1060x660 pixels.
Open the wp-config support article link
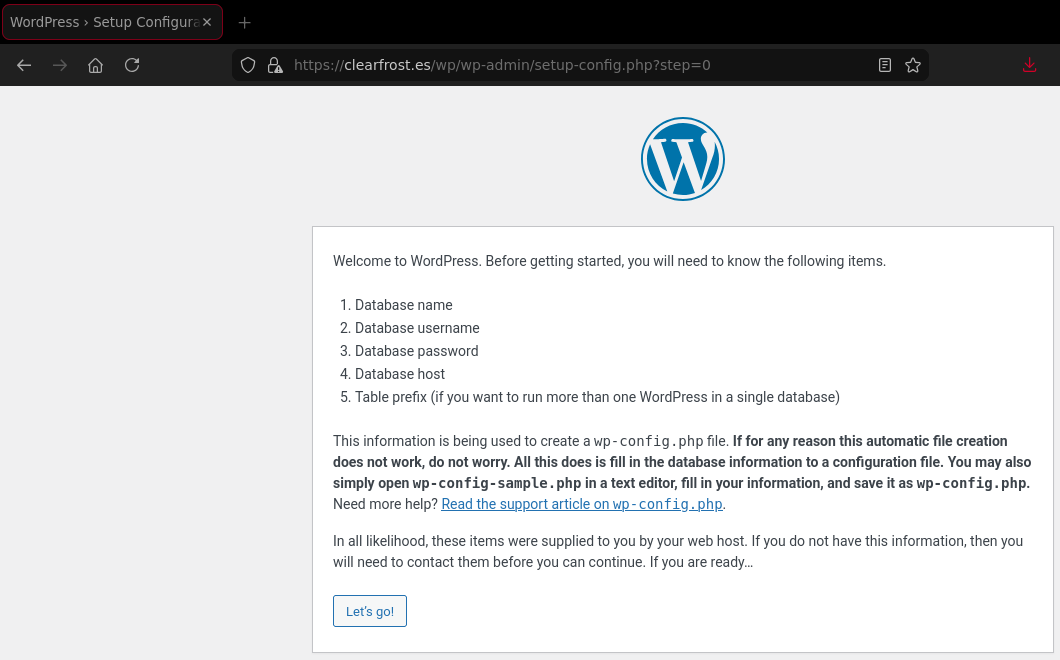[581, 504]
